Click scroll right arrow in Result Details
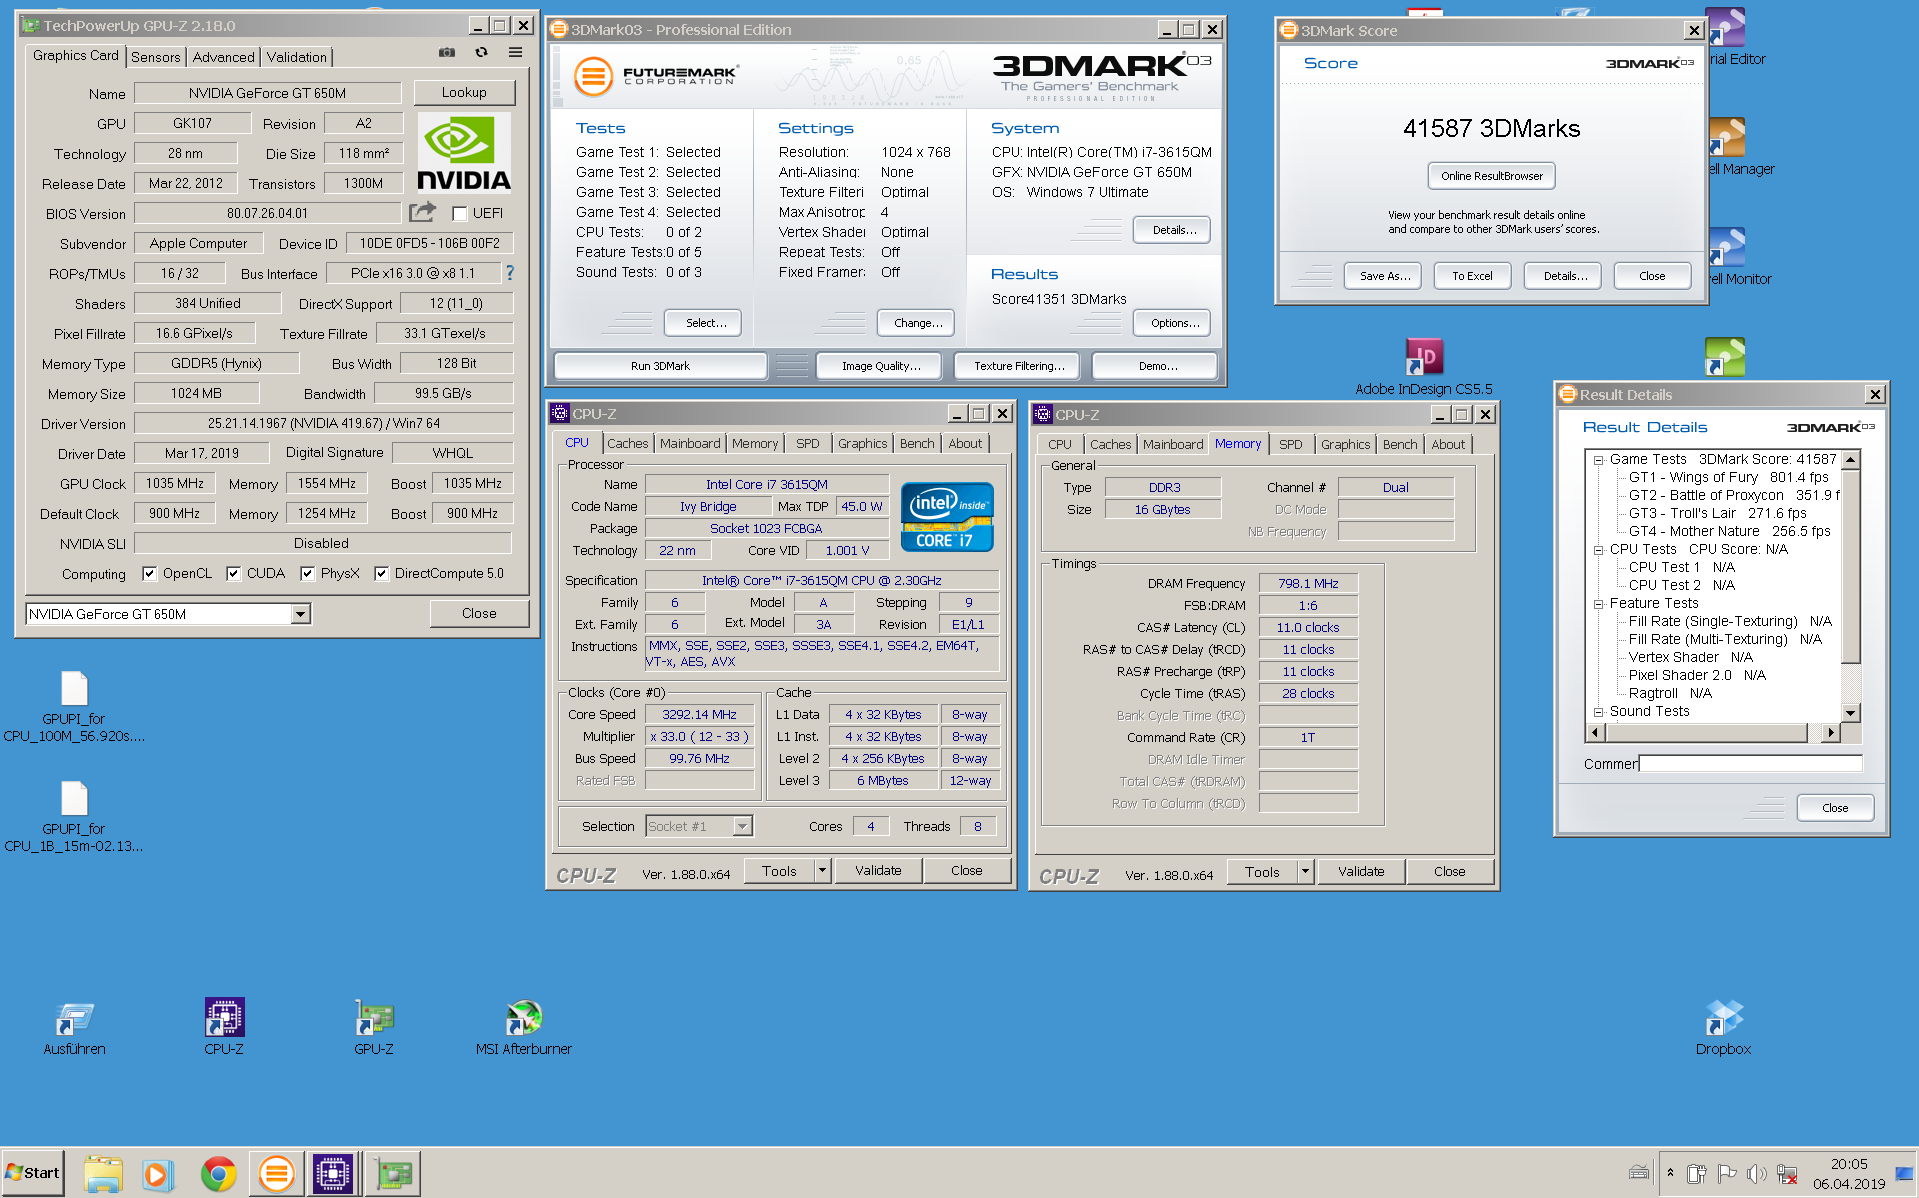 point(1830,732)
